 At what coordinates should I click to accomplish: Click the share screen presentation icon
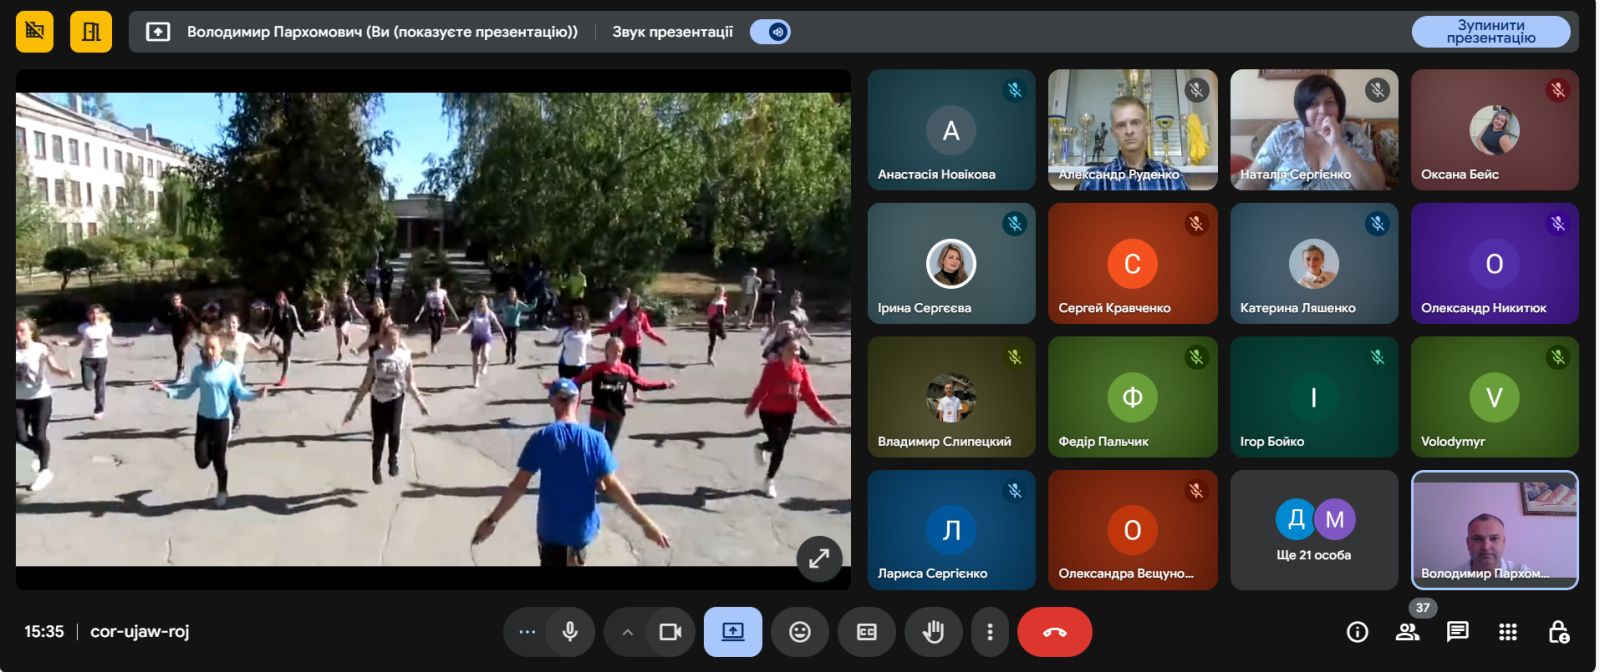pyautogui.click(x=733, y=632)
